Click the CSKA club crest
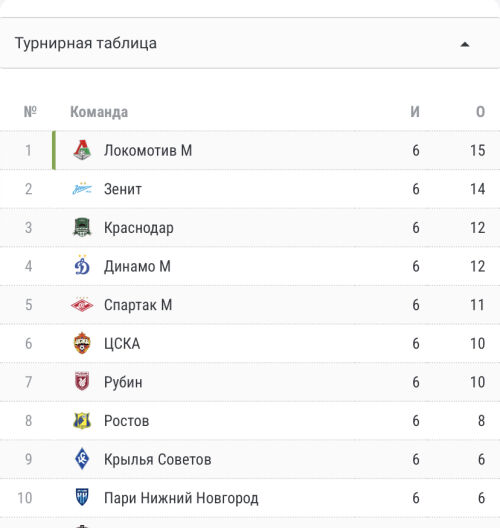Image resolution: width=500 pixels, height=528 pixels. tap(82, 343)
